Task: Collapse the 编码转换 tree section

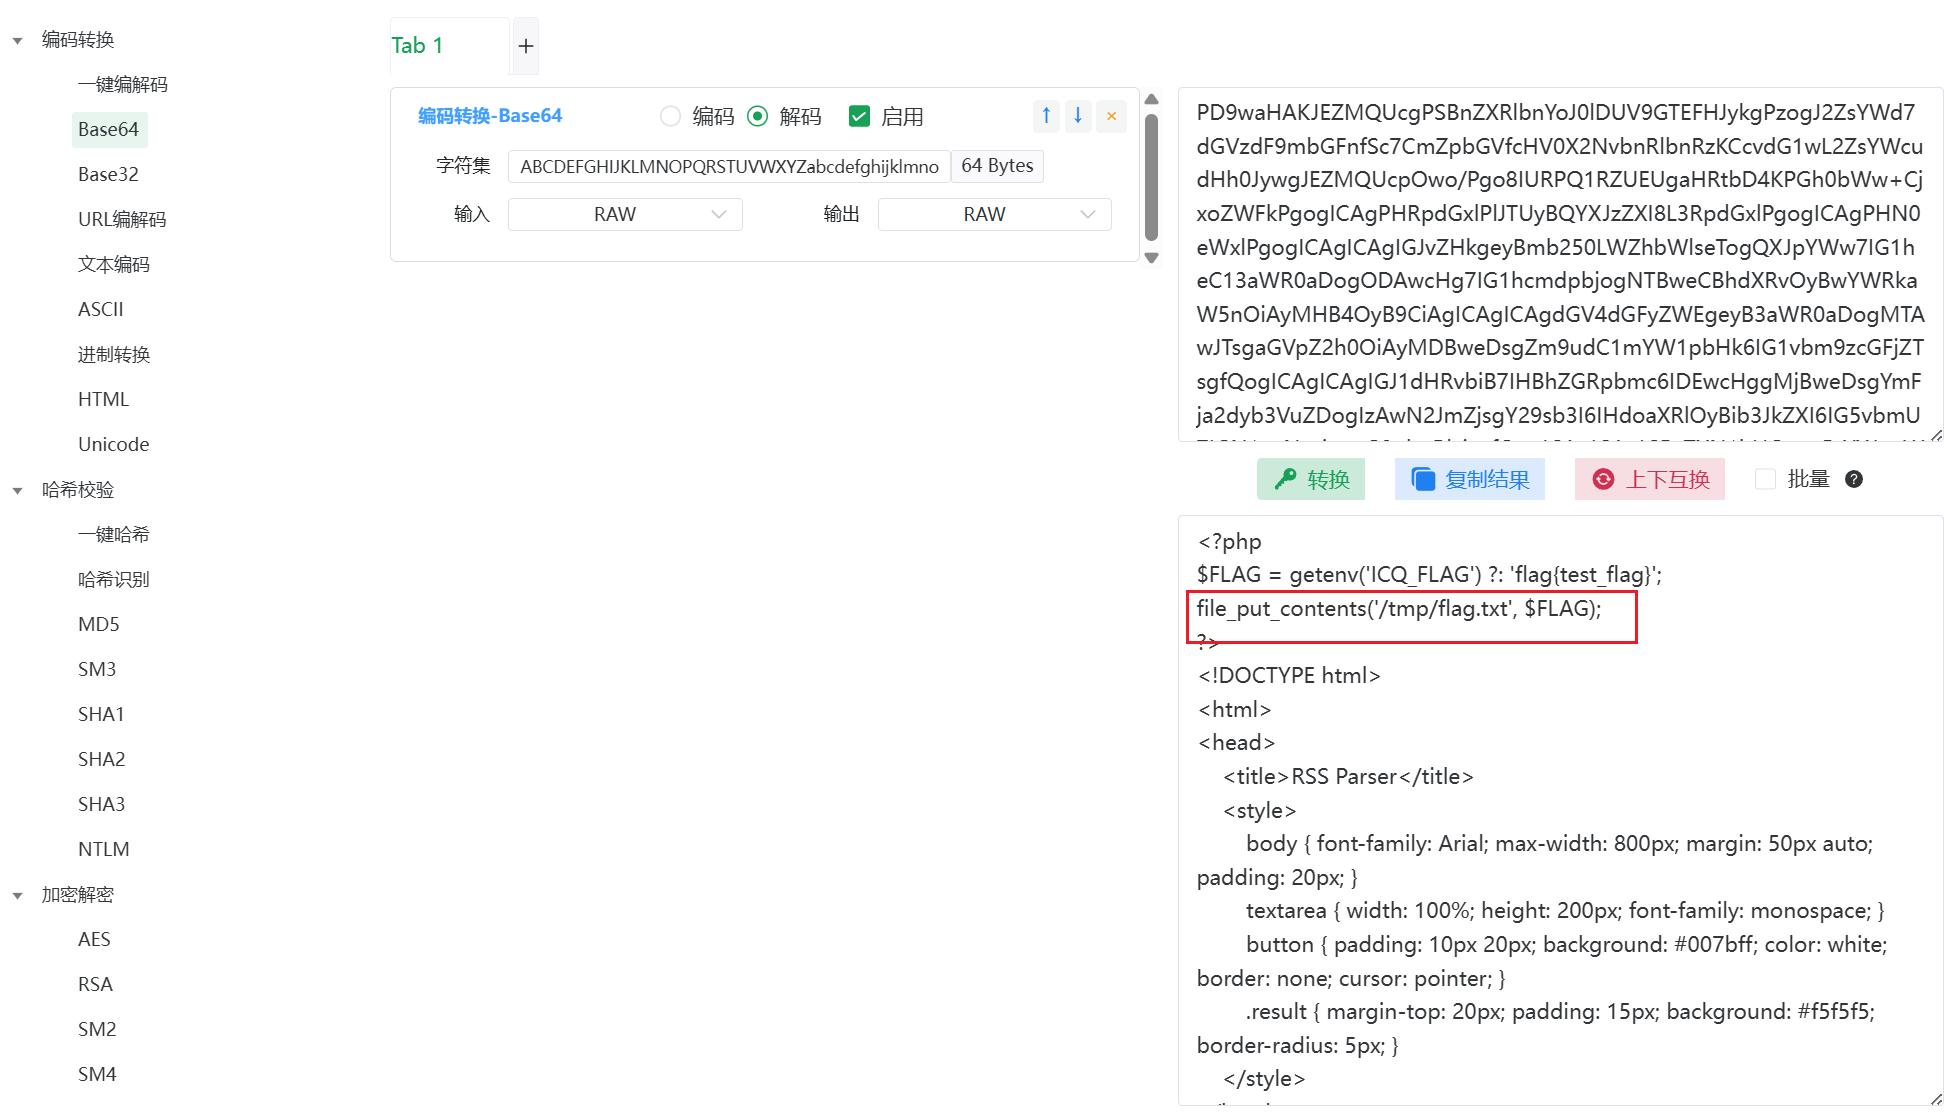Action: [x=17, y=41]
